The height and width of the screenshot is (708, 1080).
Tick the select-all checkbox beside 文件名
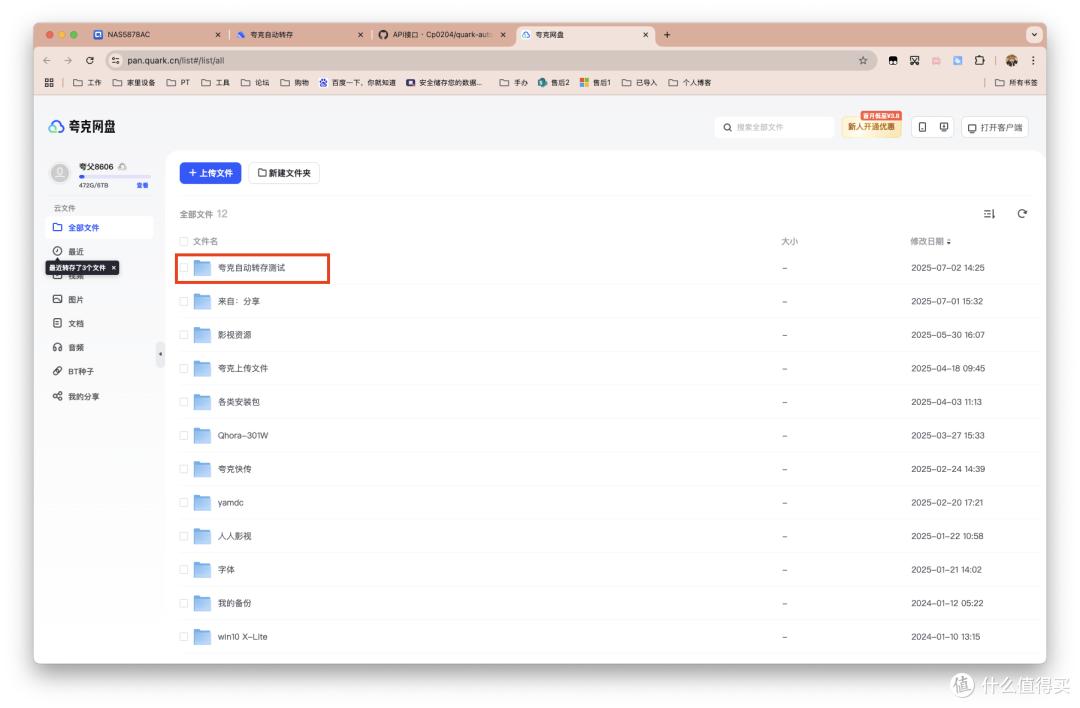coord(184,241)
